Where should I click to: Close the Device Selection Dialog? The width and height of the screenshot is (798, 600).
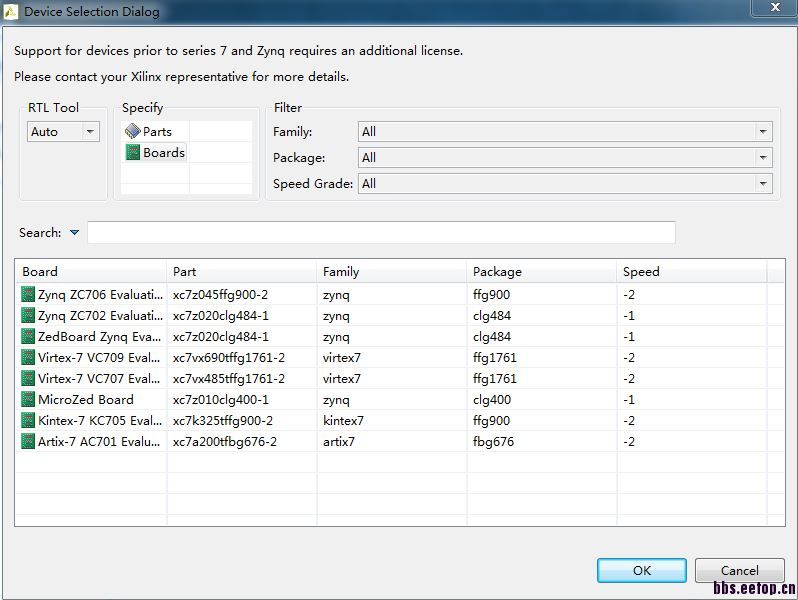click(x=775, y=7)
